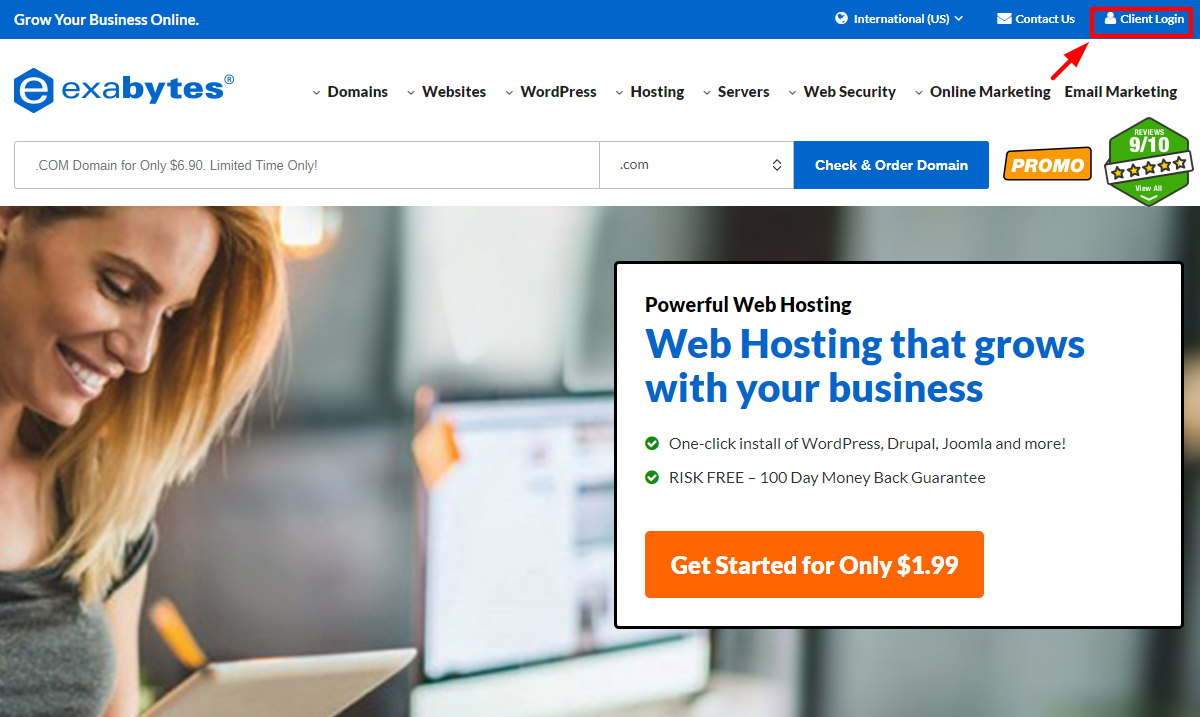Expand the Online Marketing menu

click(x=982, y=92)
